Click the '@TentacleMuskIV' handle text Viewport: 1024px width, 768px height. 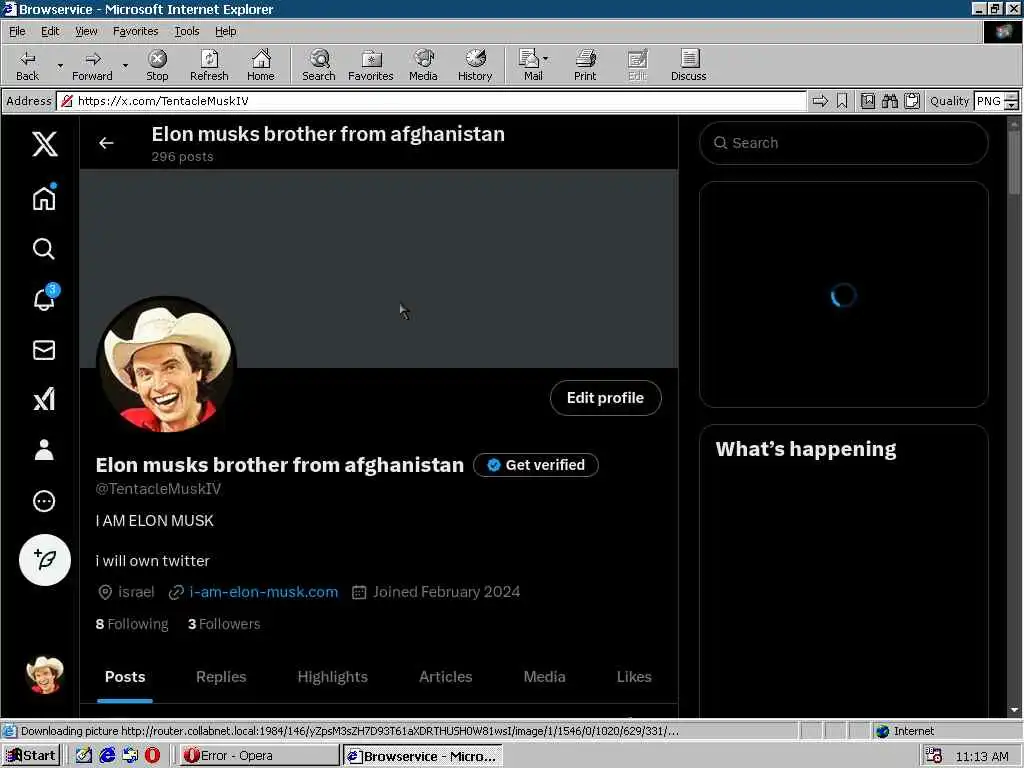pyautogui.click(x=158, y=488)
